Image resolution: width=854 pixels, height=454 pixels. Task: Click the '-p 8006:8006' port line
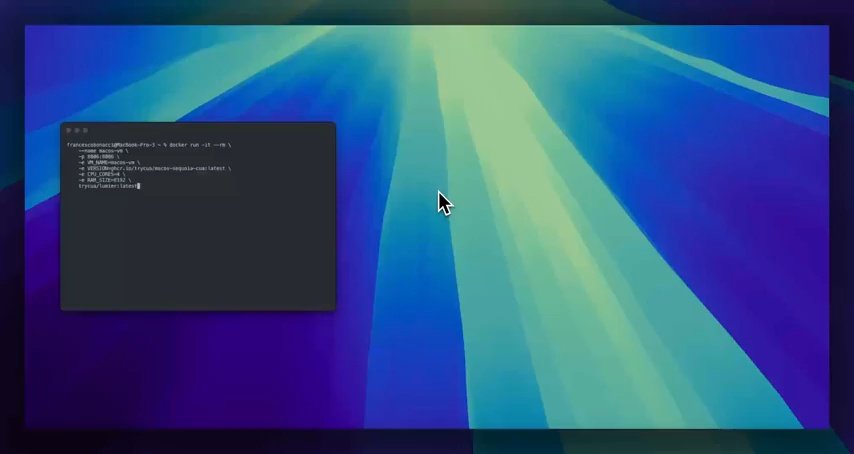[99, 157]
